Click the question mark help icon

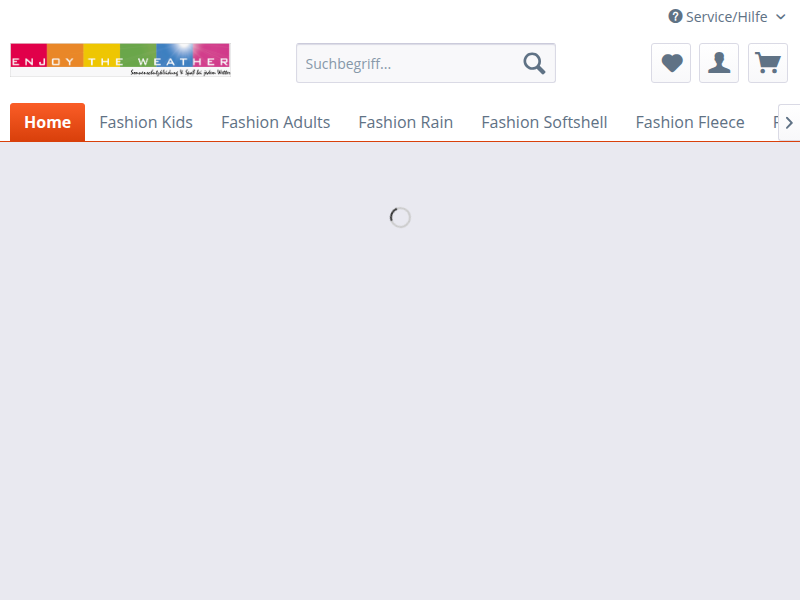tap(675, 16)
